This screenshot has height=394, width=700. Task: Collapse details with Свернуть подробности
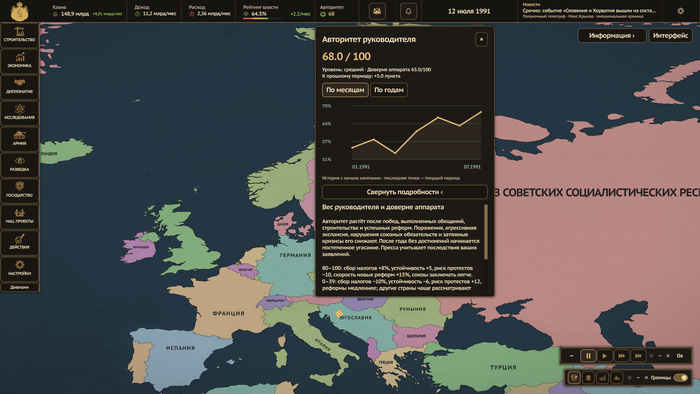404,192
